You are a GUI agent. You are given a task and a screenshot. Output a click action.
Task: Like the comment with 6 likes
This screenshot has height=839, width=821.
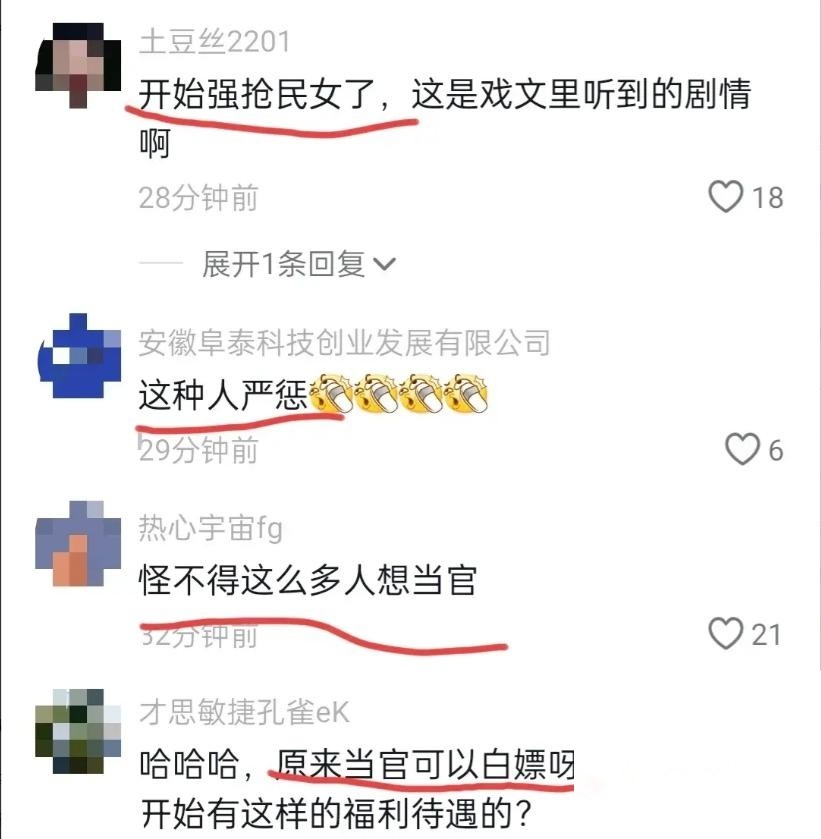click(742, 449)
